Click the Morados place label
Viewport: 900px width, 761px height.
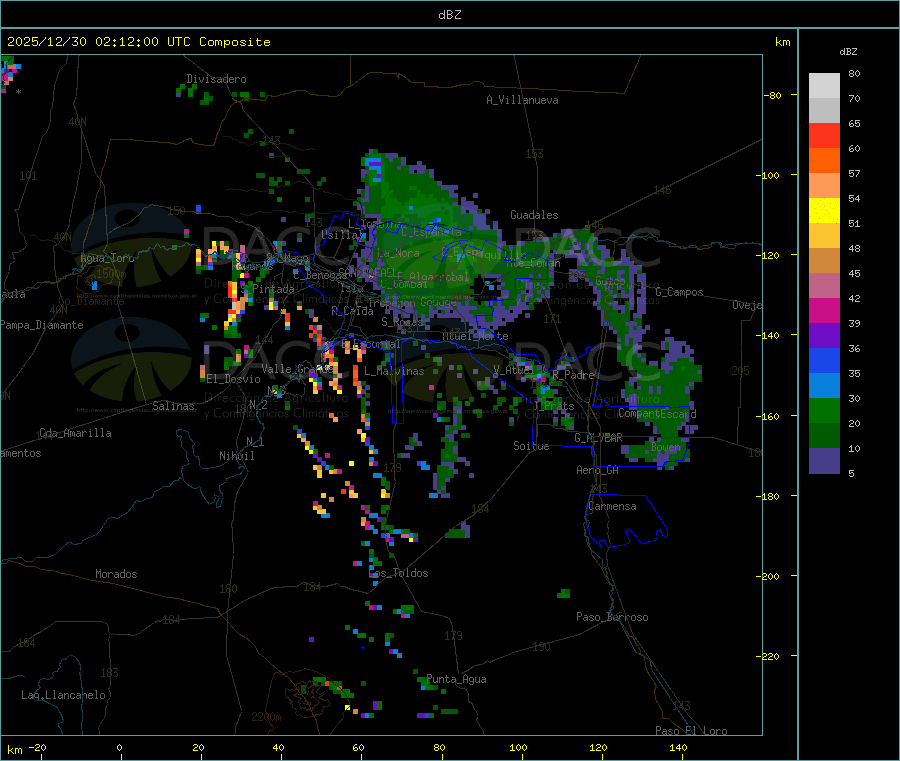pyautogui.click(x=116, y=574)
